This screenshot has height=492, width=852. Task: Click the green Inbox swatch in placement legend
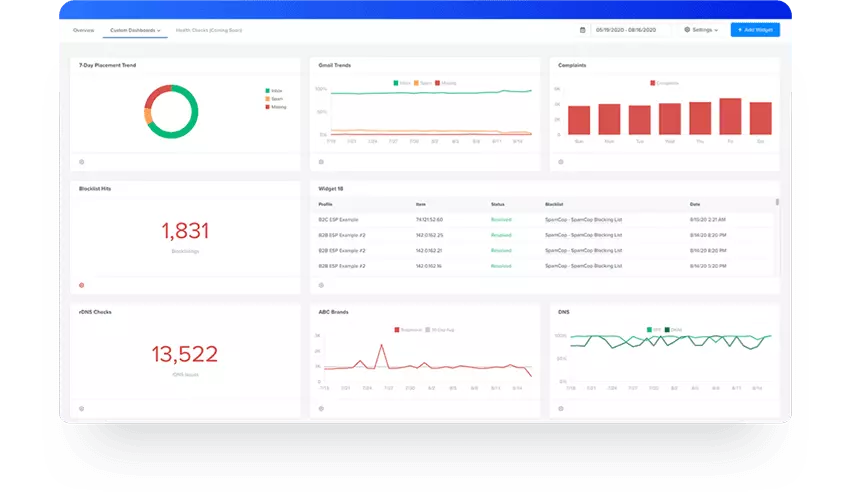pos(267,91)
